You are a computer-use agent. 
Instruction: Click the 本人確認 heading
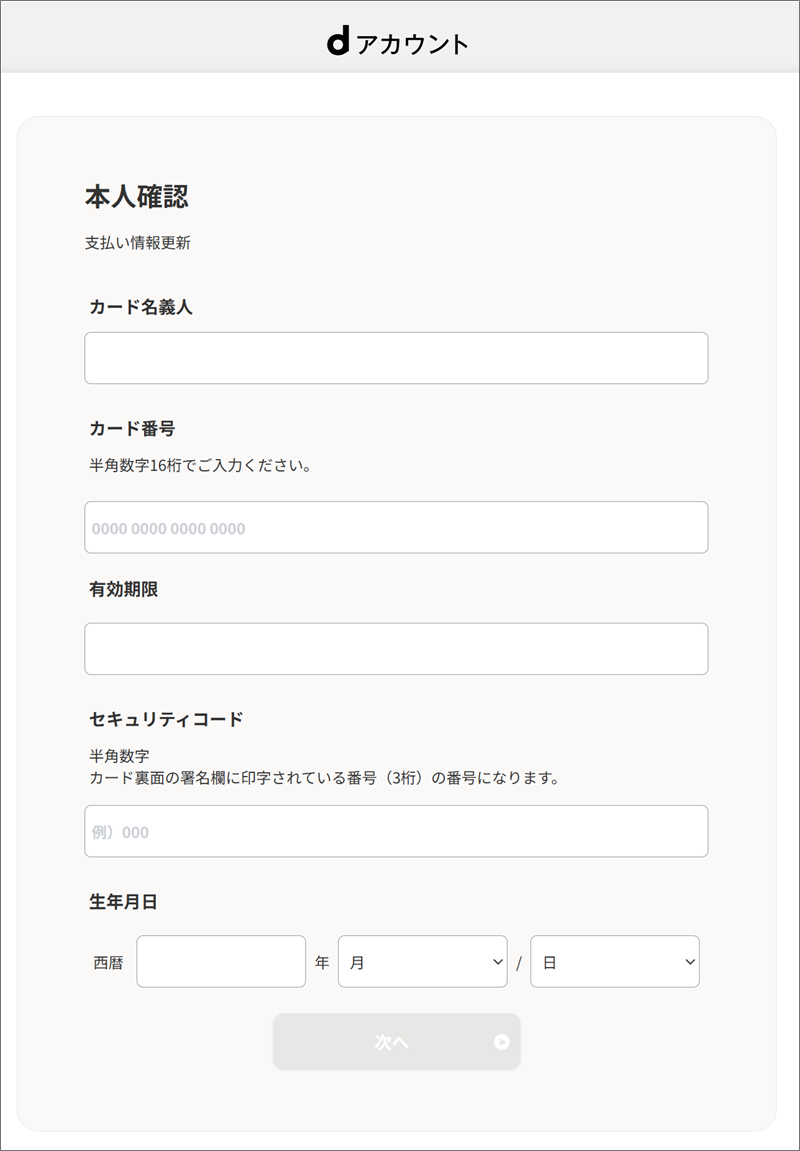click(137, 197)
